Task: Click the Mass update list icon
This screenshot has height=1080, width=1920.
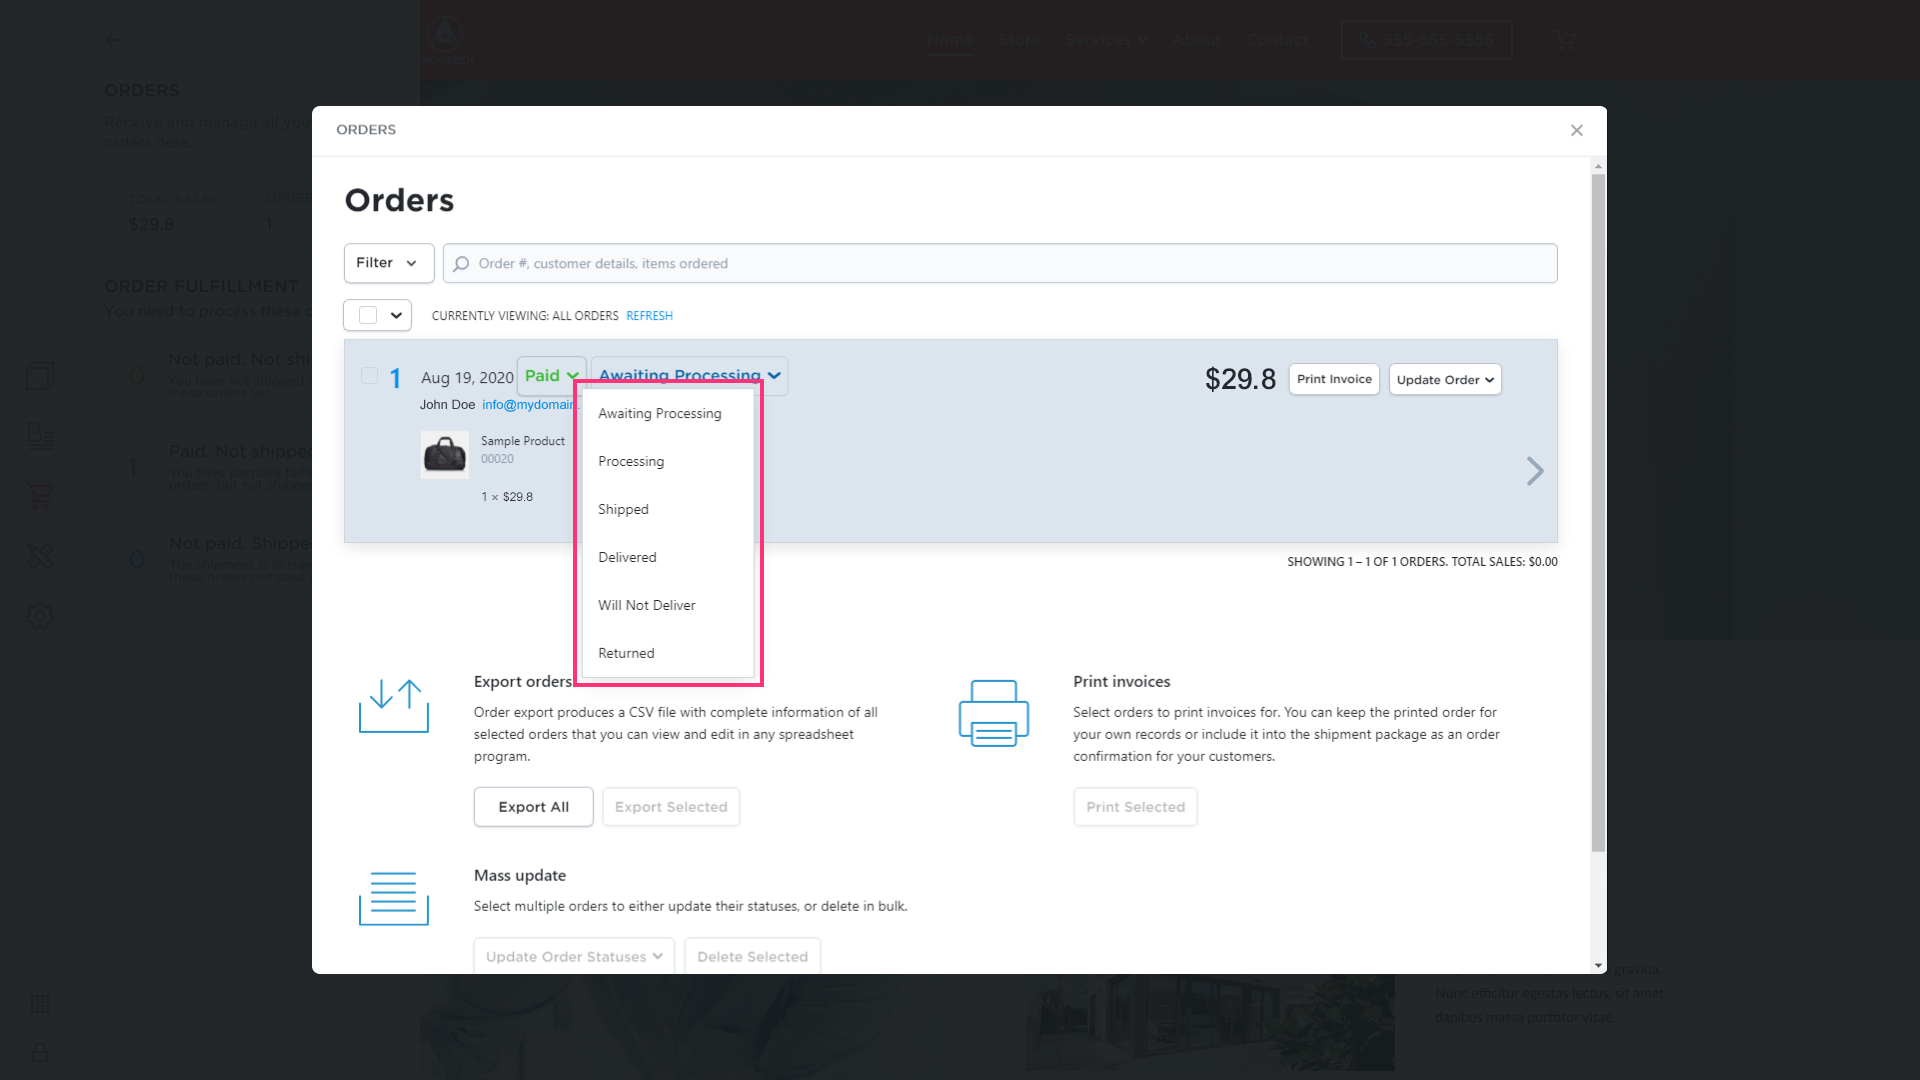Action: (x=394, y=898)
